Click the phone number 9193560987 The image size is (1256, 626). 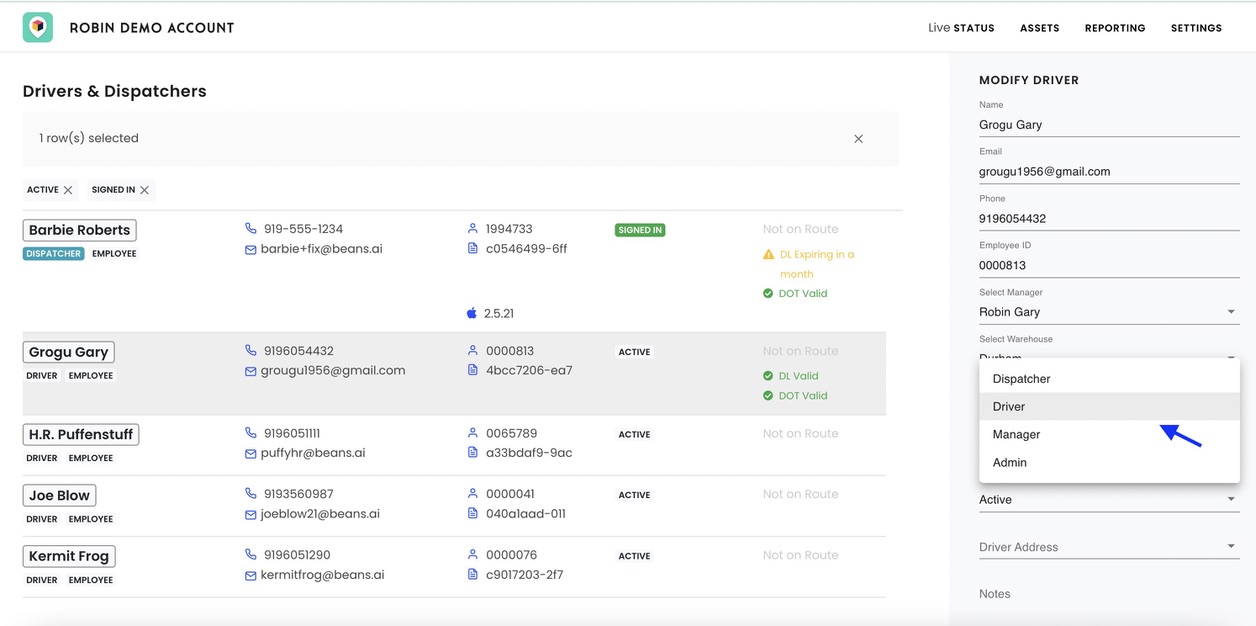click(299, 494)
